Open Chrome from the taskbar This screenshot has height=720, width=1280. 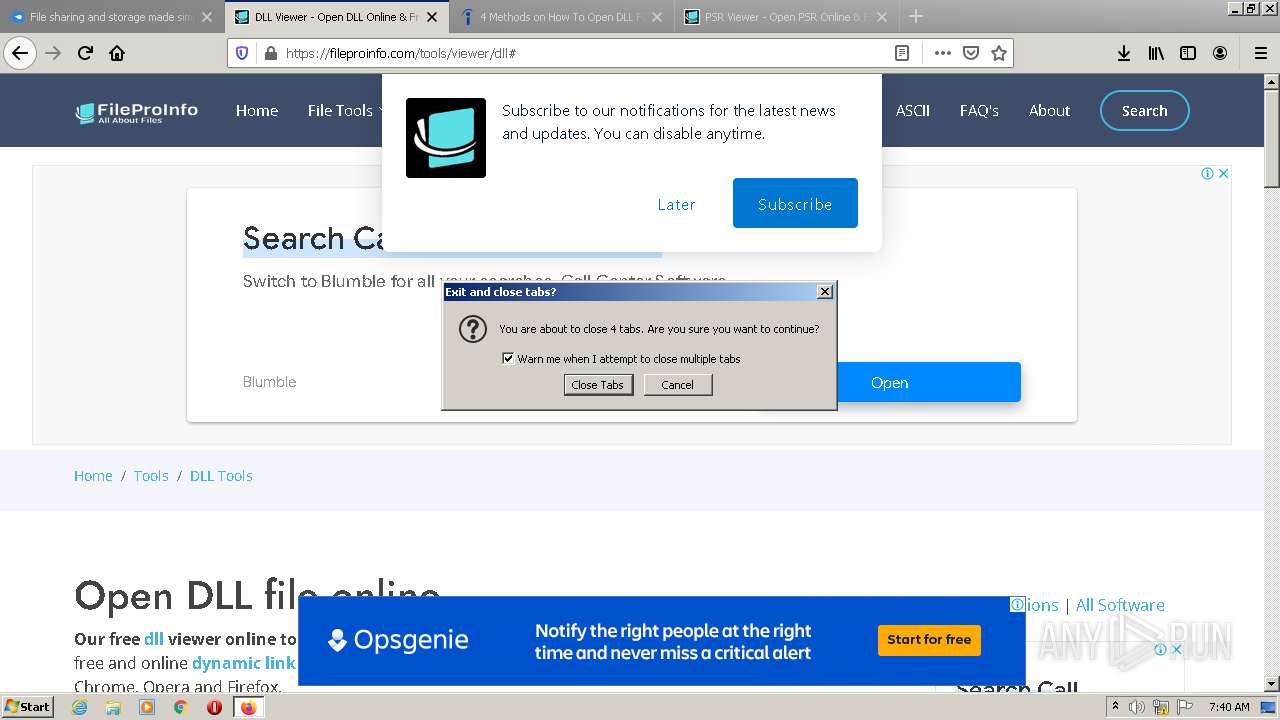tap(180, 707)
